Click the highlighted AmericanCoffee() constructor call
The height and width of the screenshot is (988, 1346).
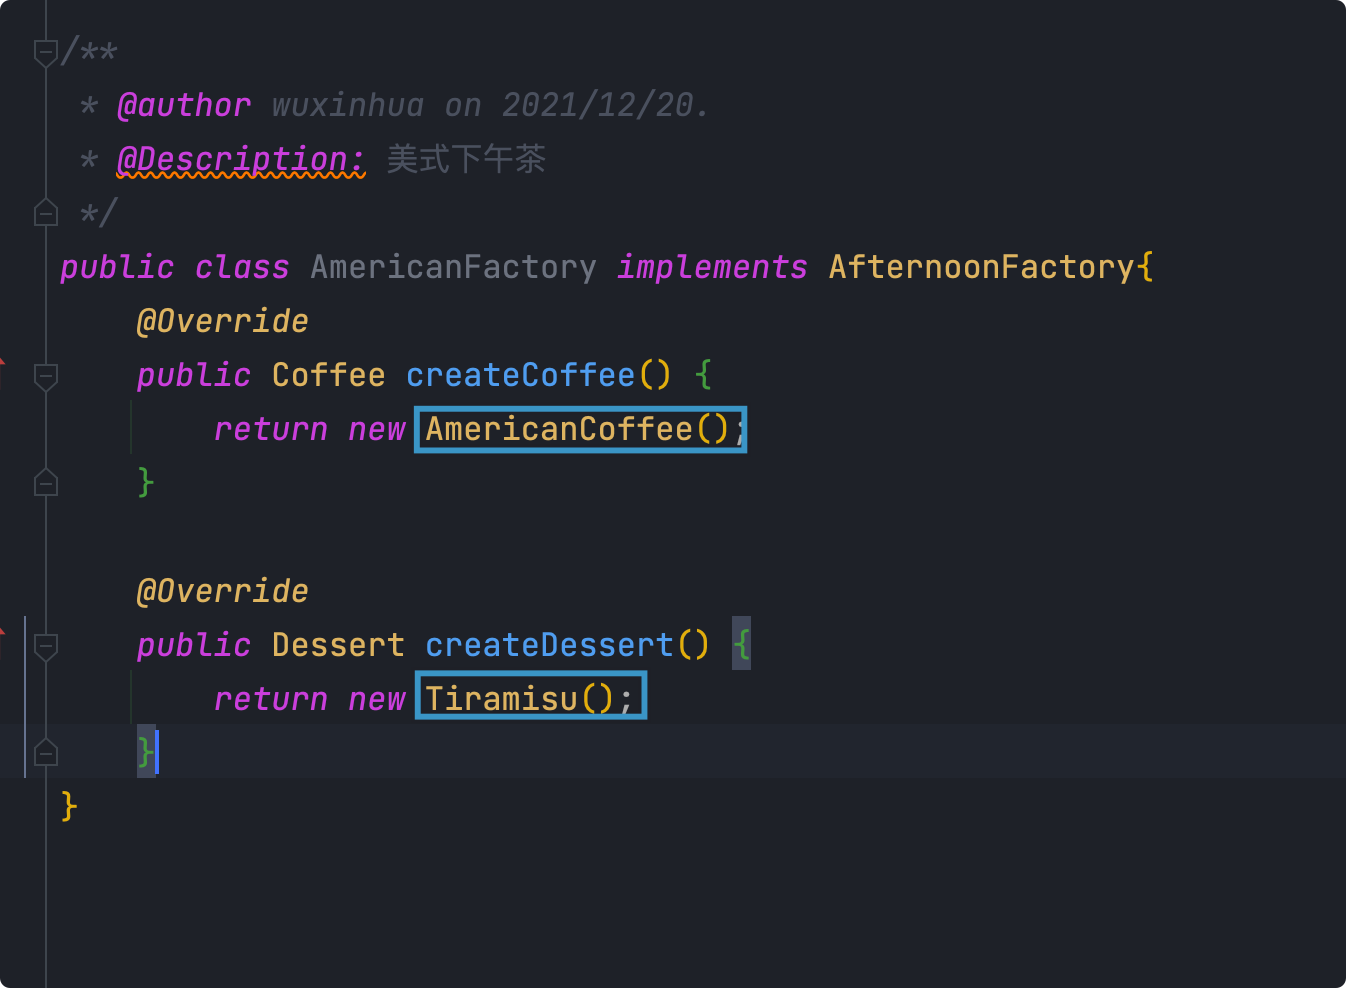[581, 429]
